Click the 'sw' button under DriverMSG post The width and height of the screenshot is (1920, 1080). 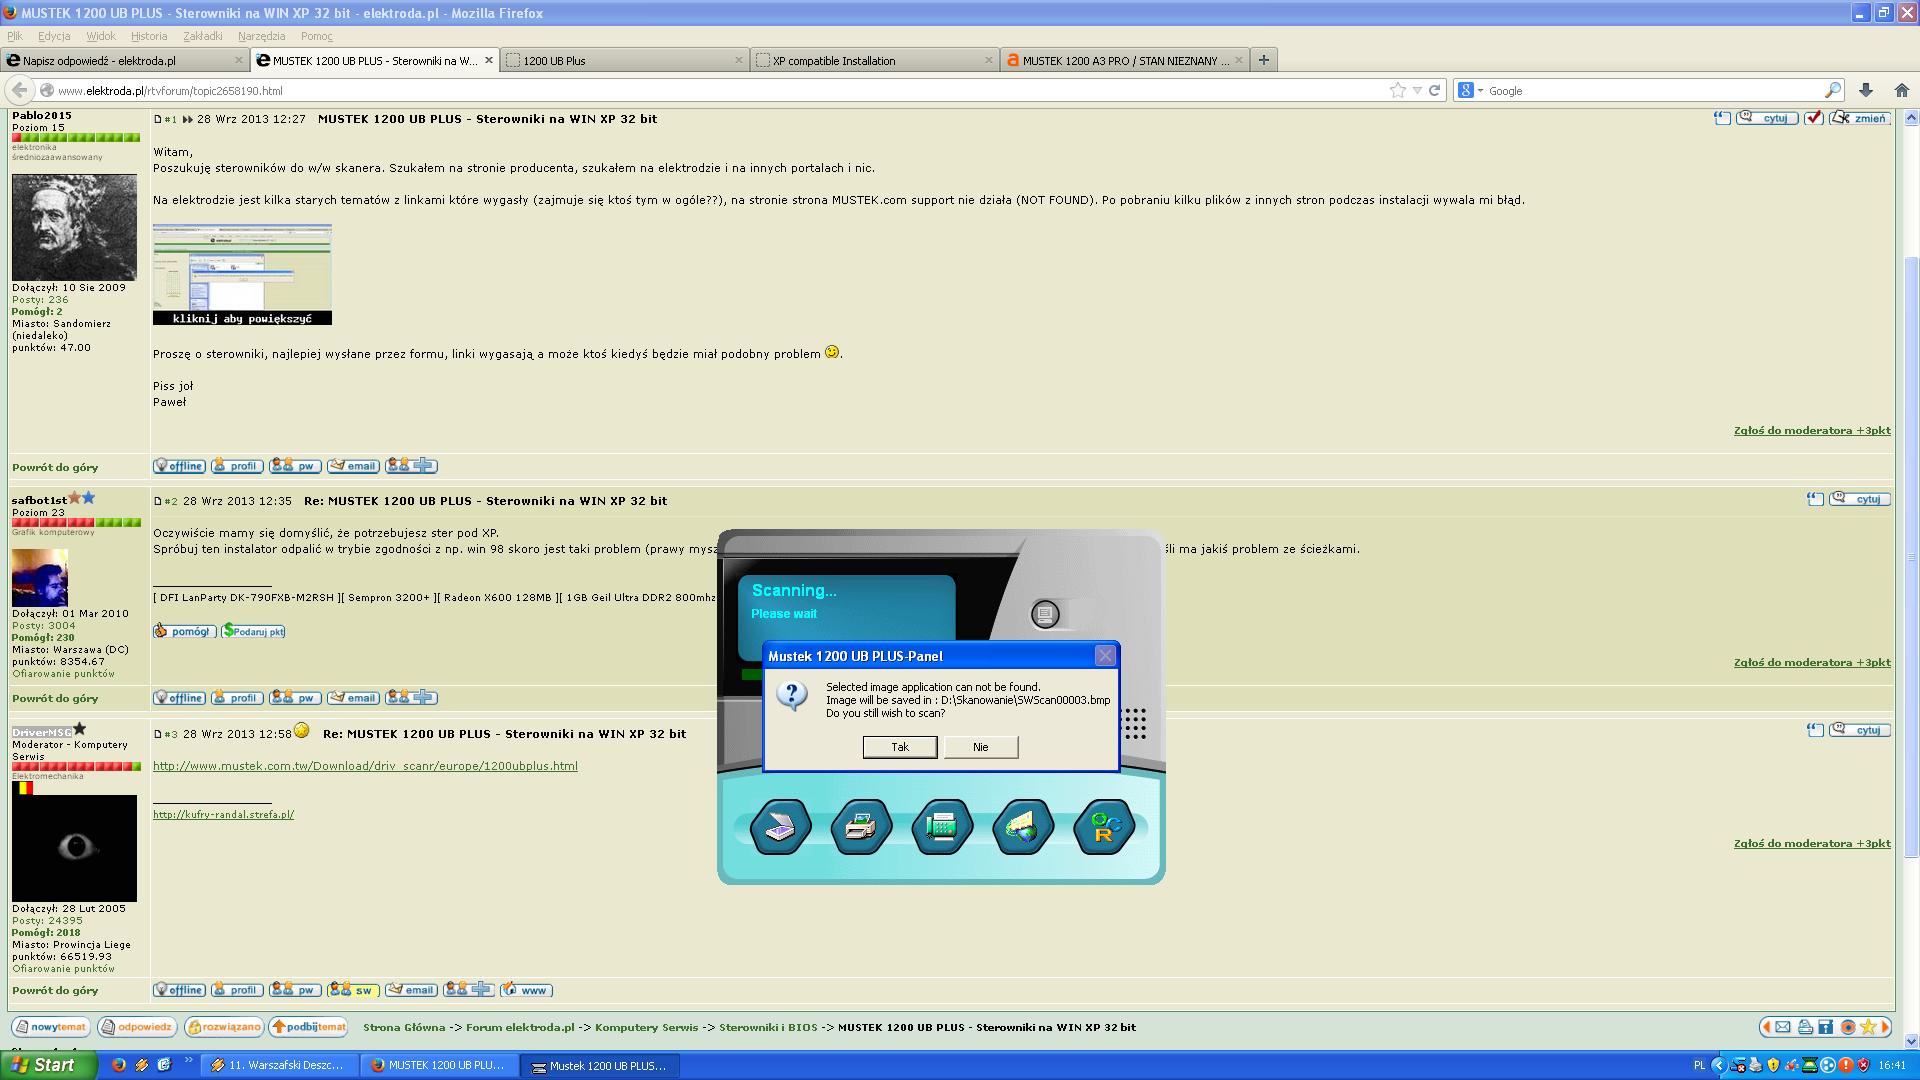click(x=353, y=990)
